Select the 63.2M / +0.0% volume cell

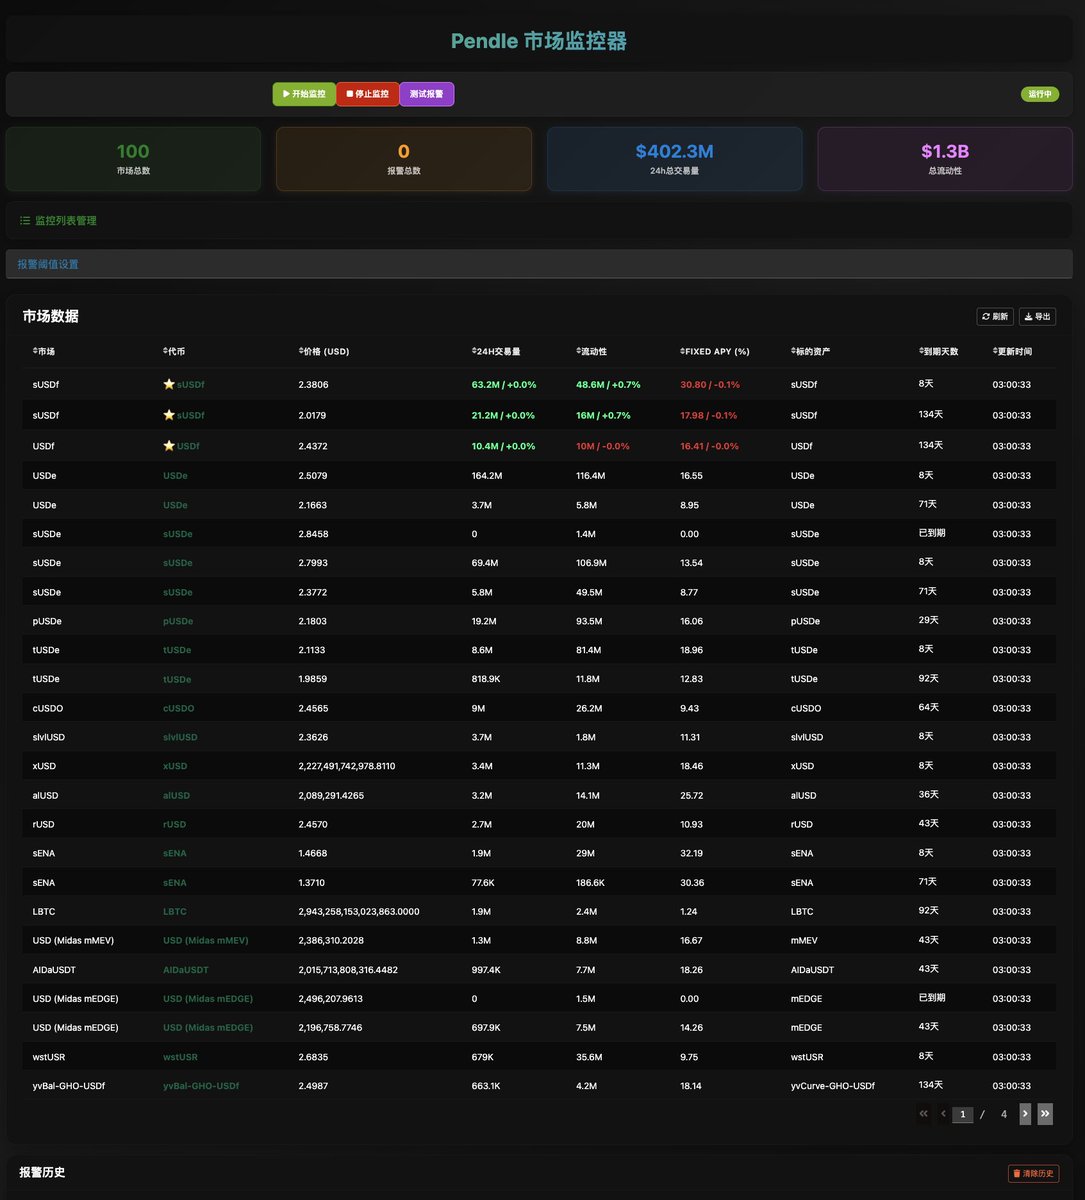pyautogui.click(x=504, y=385)
